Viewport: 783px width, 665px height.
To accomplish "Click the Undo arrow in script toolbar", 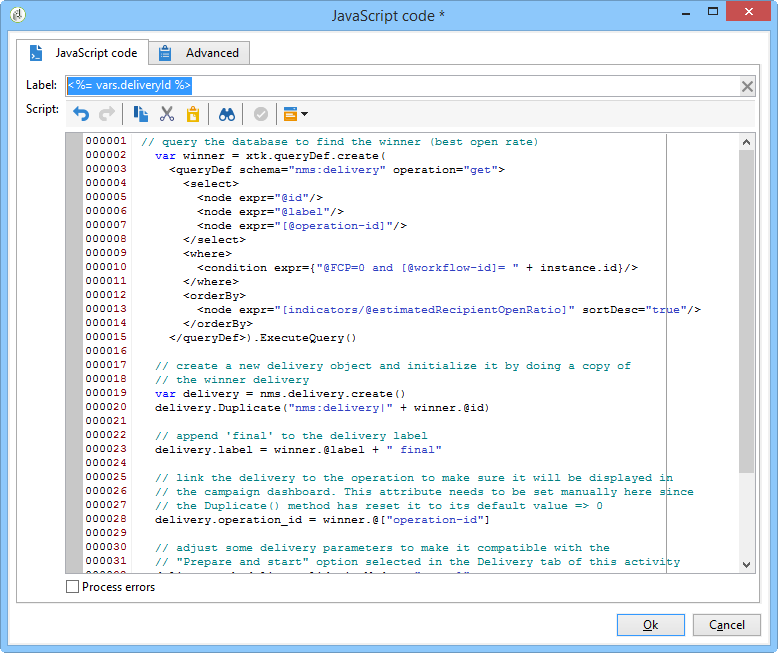I will (81, 114).
